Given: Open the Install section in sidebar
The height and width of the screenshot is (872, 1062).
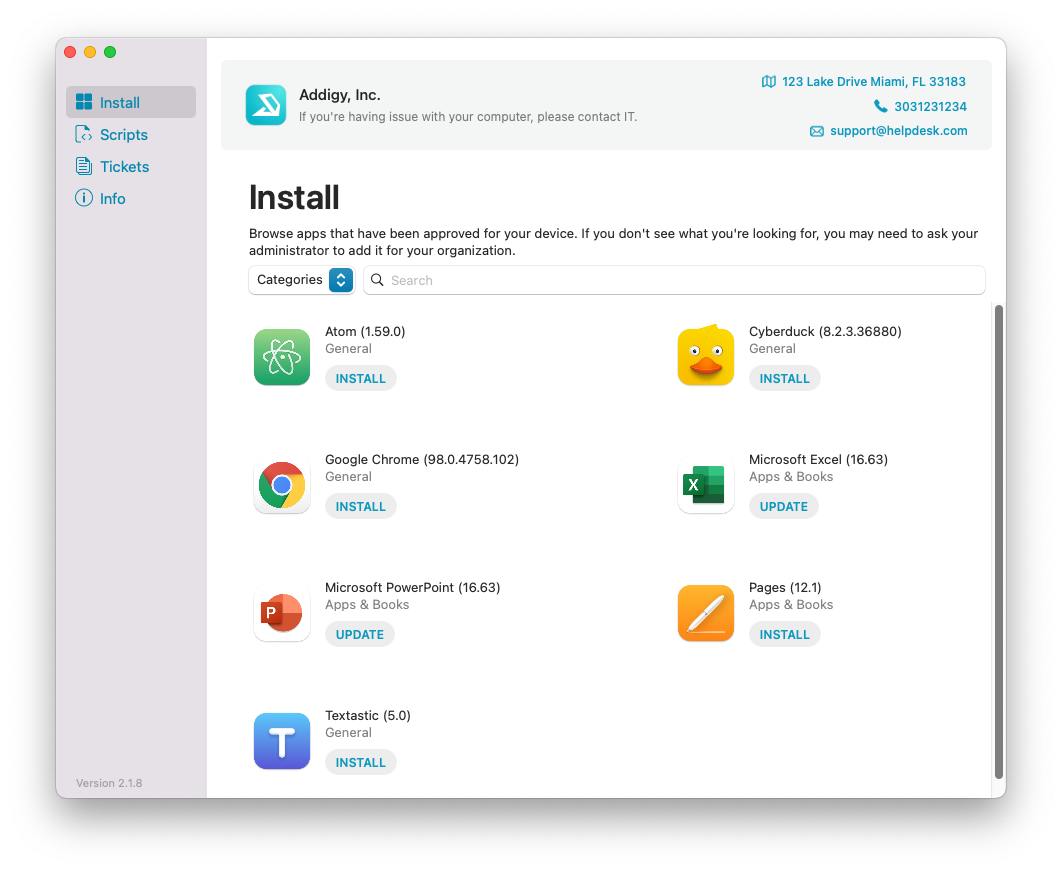Looking at the screenshot, I should (x=131, y=102).
